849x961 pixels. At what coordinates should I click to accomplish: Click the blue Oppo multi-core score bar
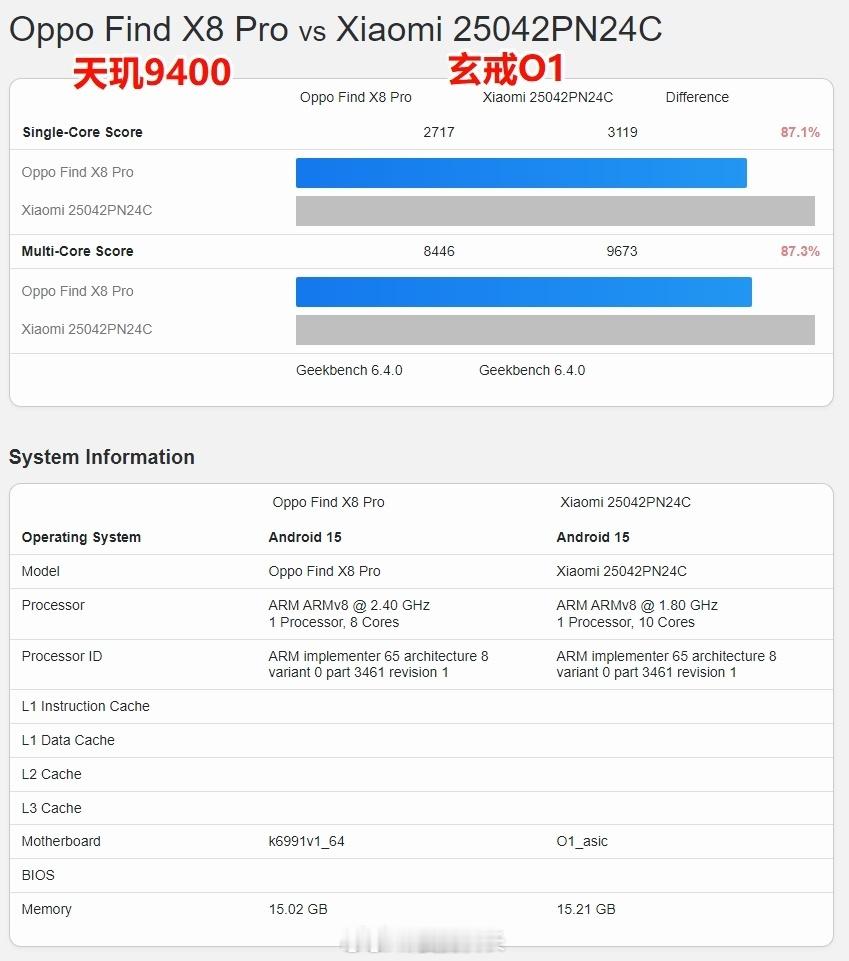click(x=523, y=292)
